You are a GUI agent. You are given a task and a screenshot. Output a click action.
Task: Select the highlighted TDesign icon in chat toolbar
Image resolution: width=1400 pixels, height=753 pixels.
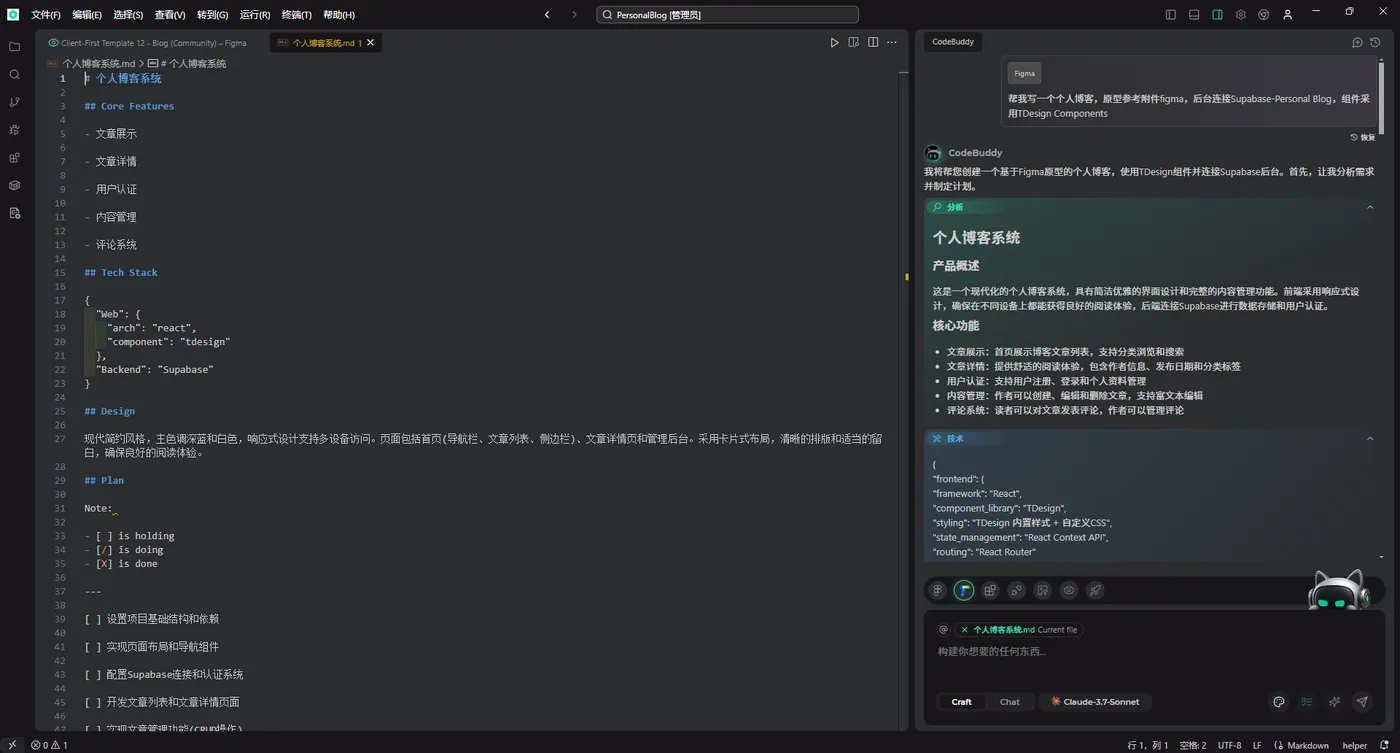point(964,591)
